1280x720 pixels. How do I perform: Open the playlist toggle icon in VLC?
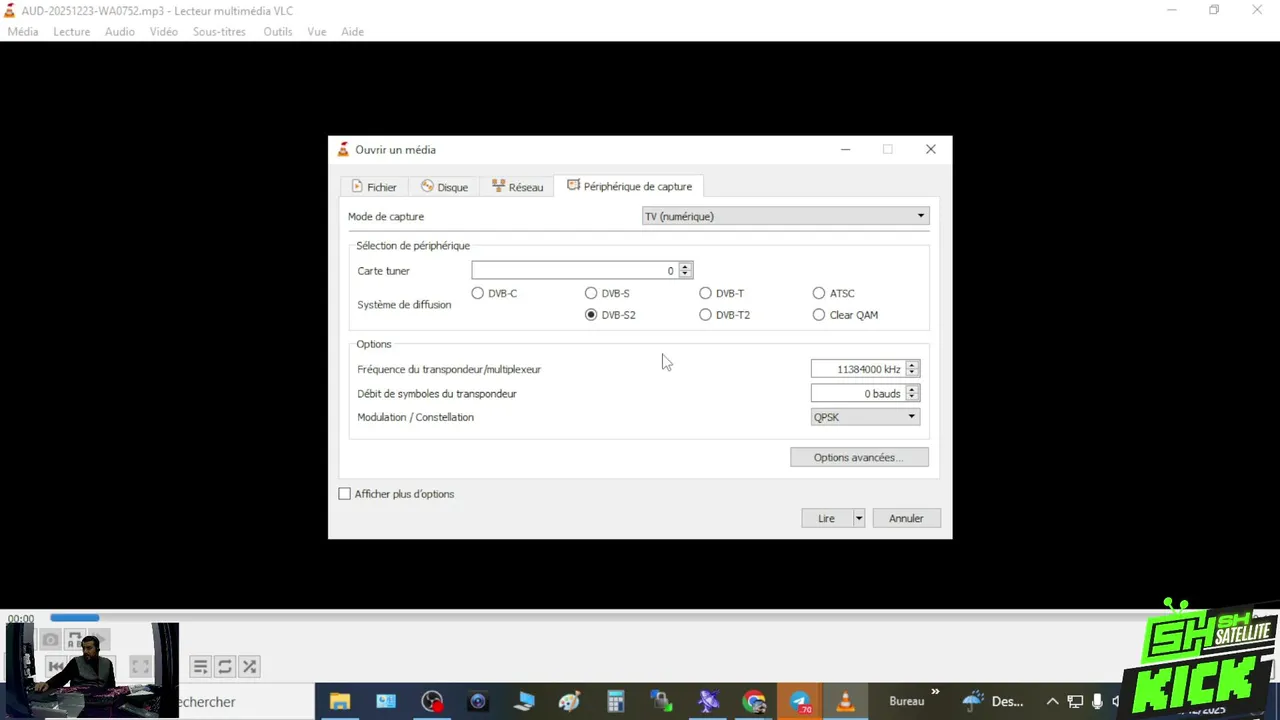(200, 666)
